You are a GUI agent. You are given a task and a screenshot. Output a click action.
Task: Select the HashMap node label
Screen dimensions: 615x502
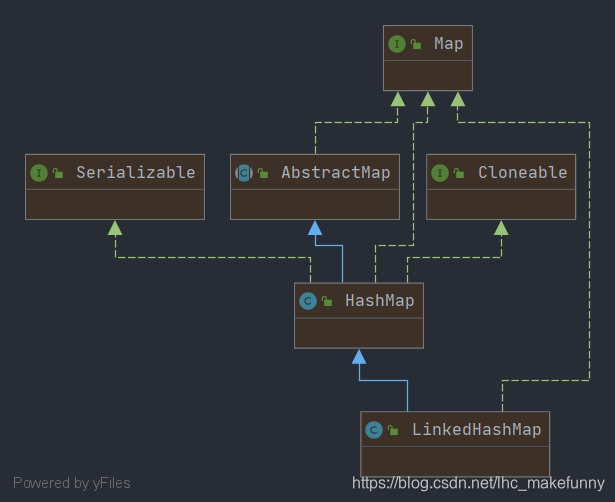coord(379,301)
